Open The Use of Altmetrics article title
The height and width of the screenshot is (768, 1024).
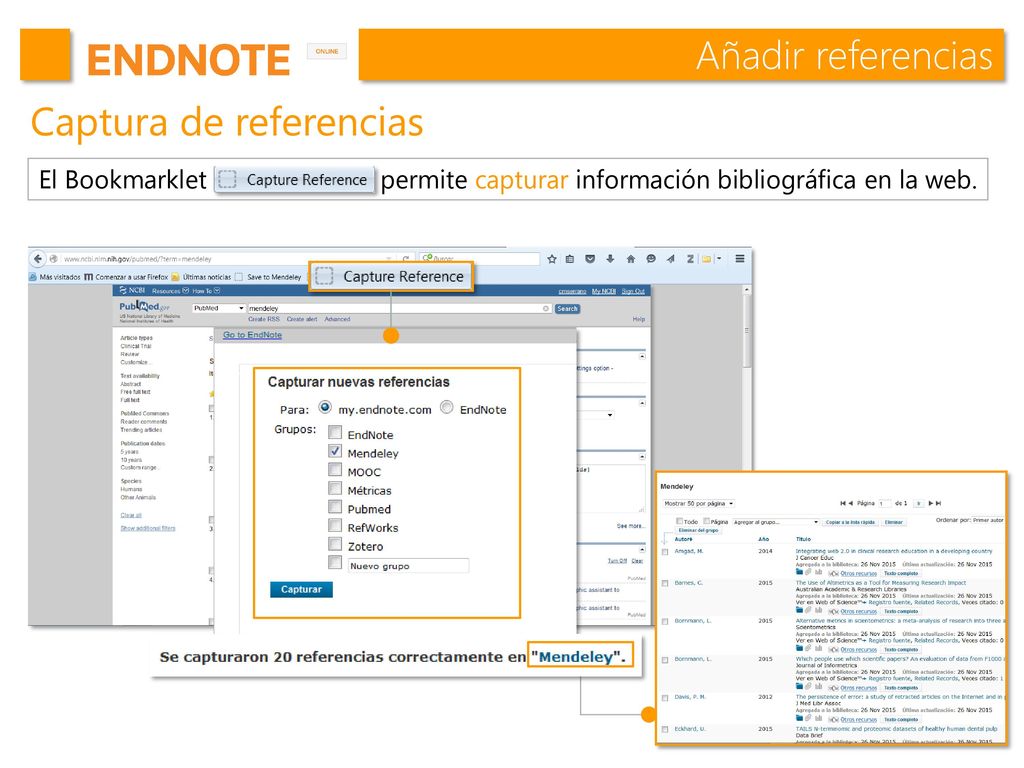tap(880, 583)
